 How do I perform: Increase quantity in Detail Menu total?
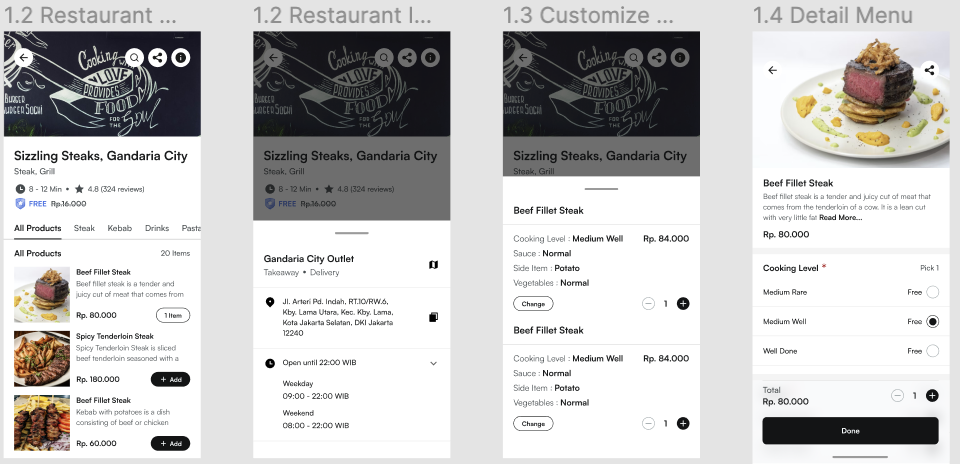click(x=932, y=395)
